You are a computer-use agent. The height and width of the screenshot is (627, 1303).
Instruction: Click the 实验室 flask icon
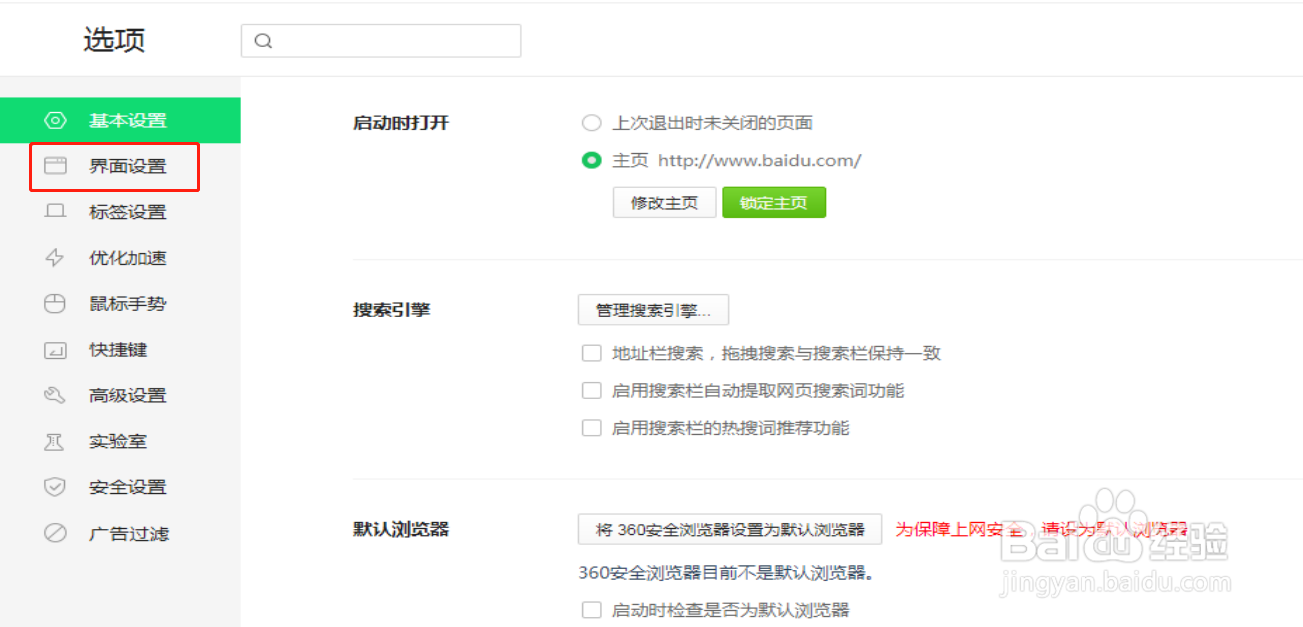coord(55,441)
